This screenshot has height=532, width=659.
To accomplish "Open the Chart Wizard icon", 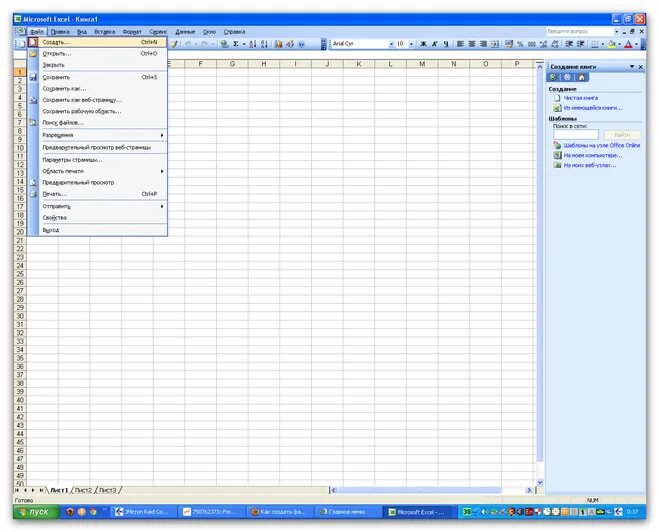I will click(278, 44).
